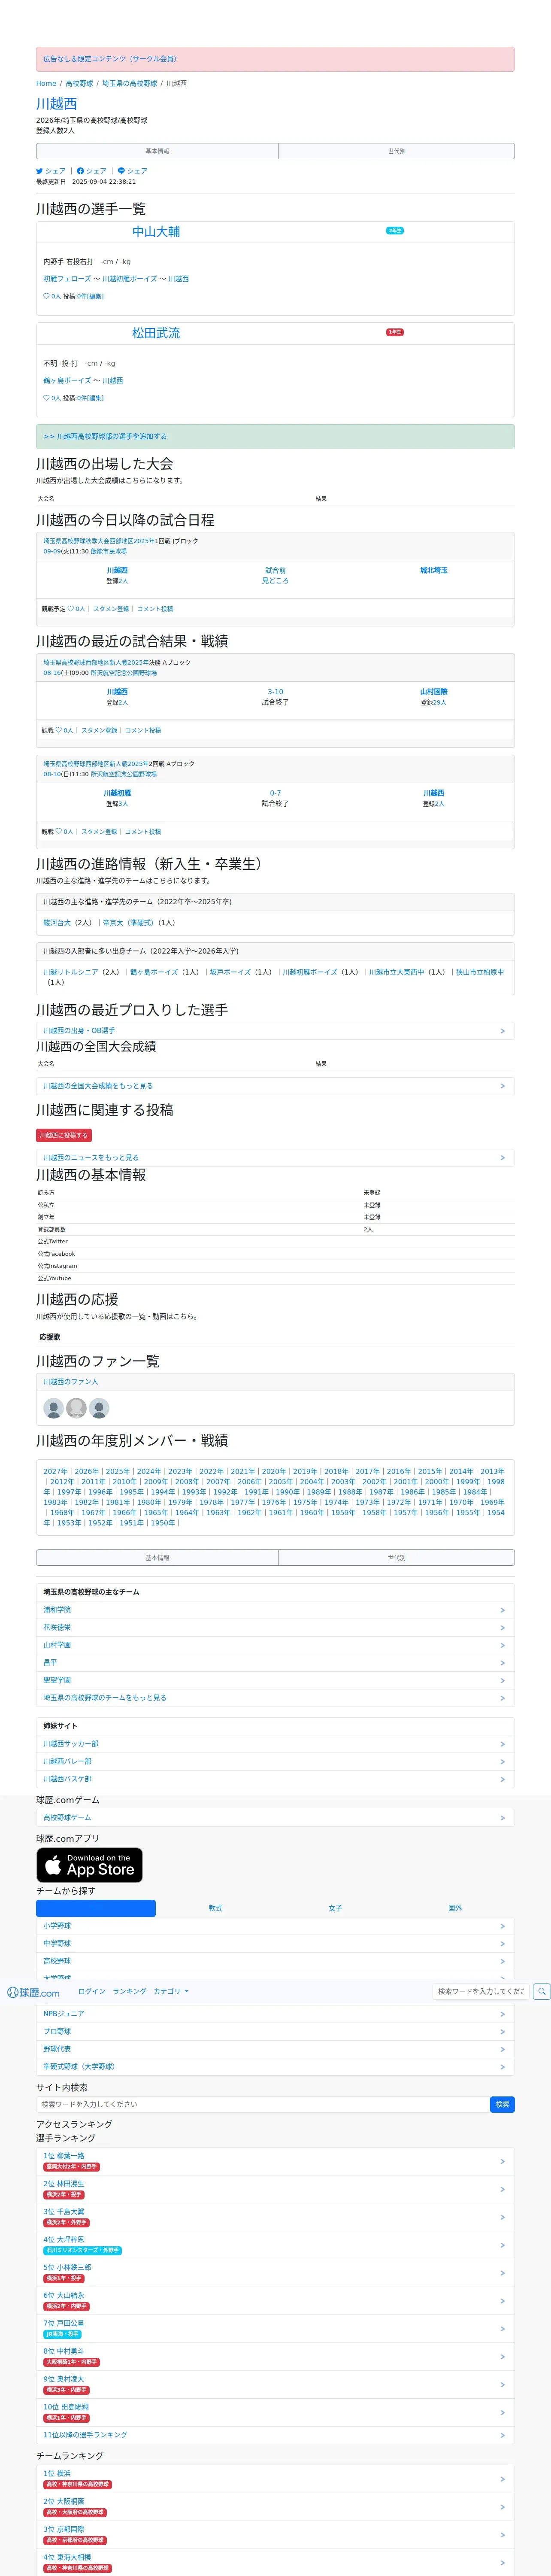Open the 小学野球 team category row
Image resolution: width=551 pixels, height=2576 pixels.
pyautogui.click(x=275, y=1926)
